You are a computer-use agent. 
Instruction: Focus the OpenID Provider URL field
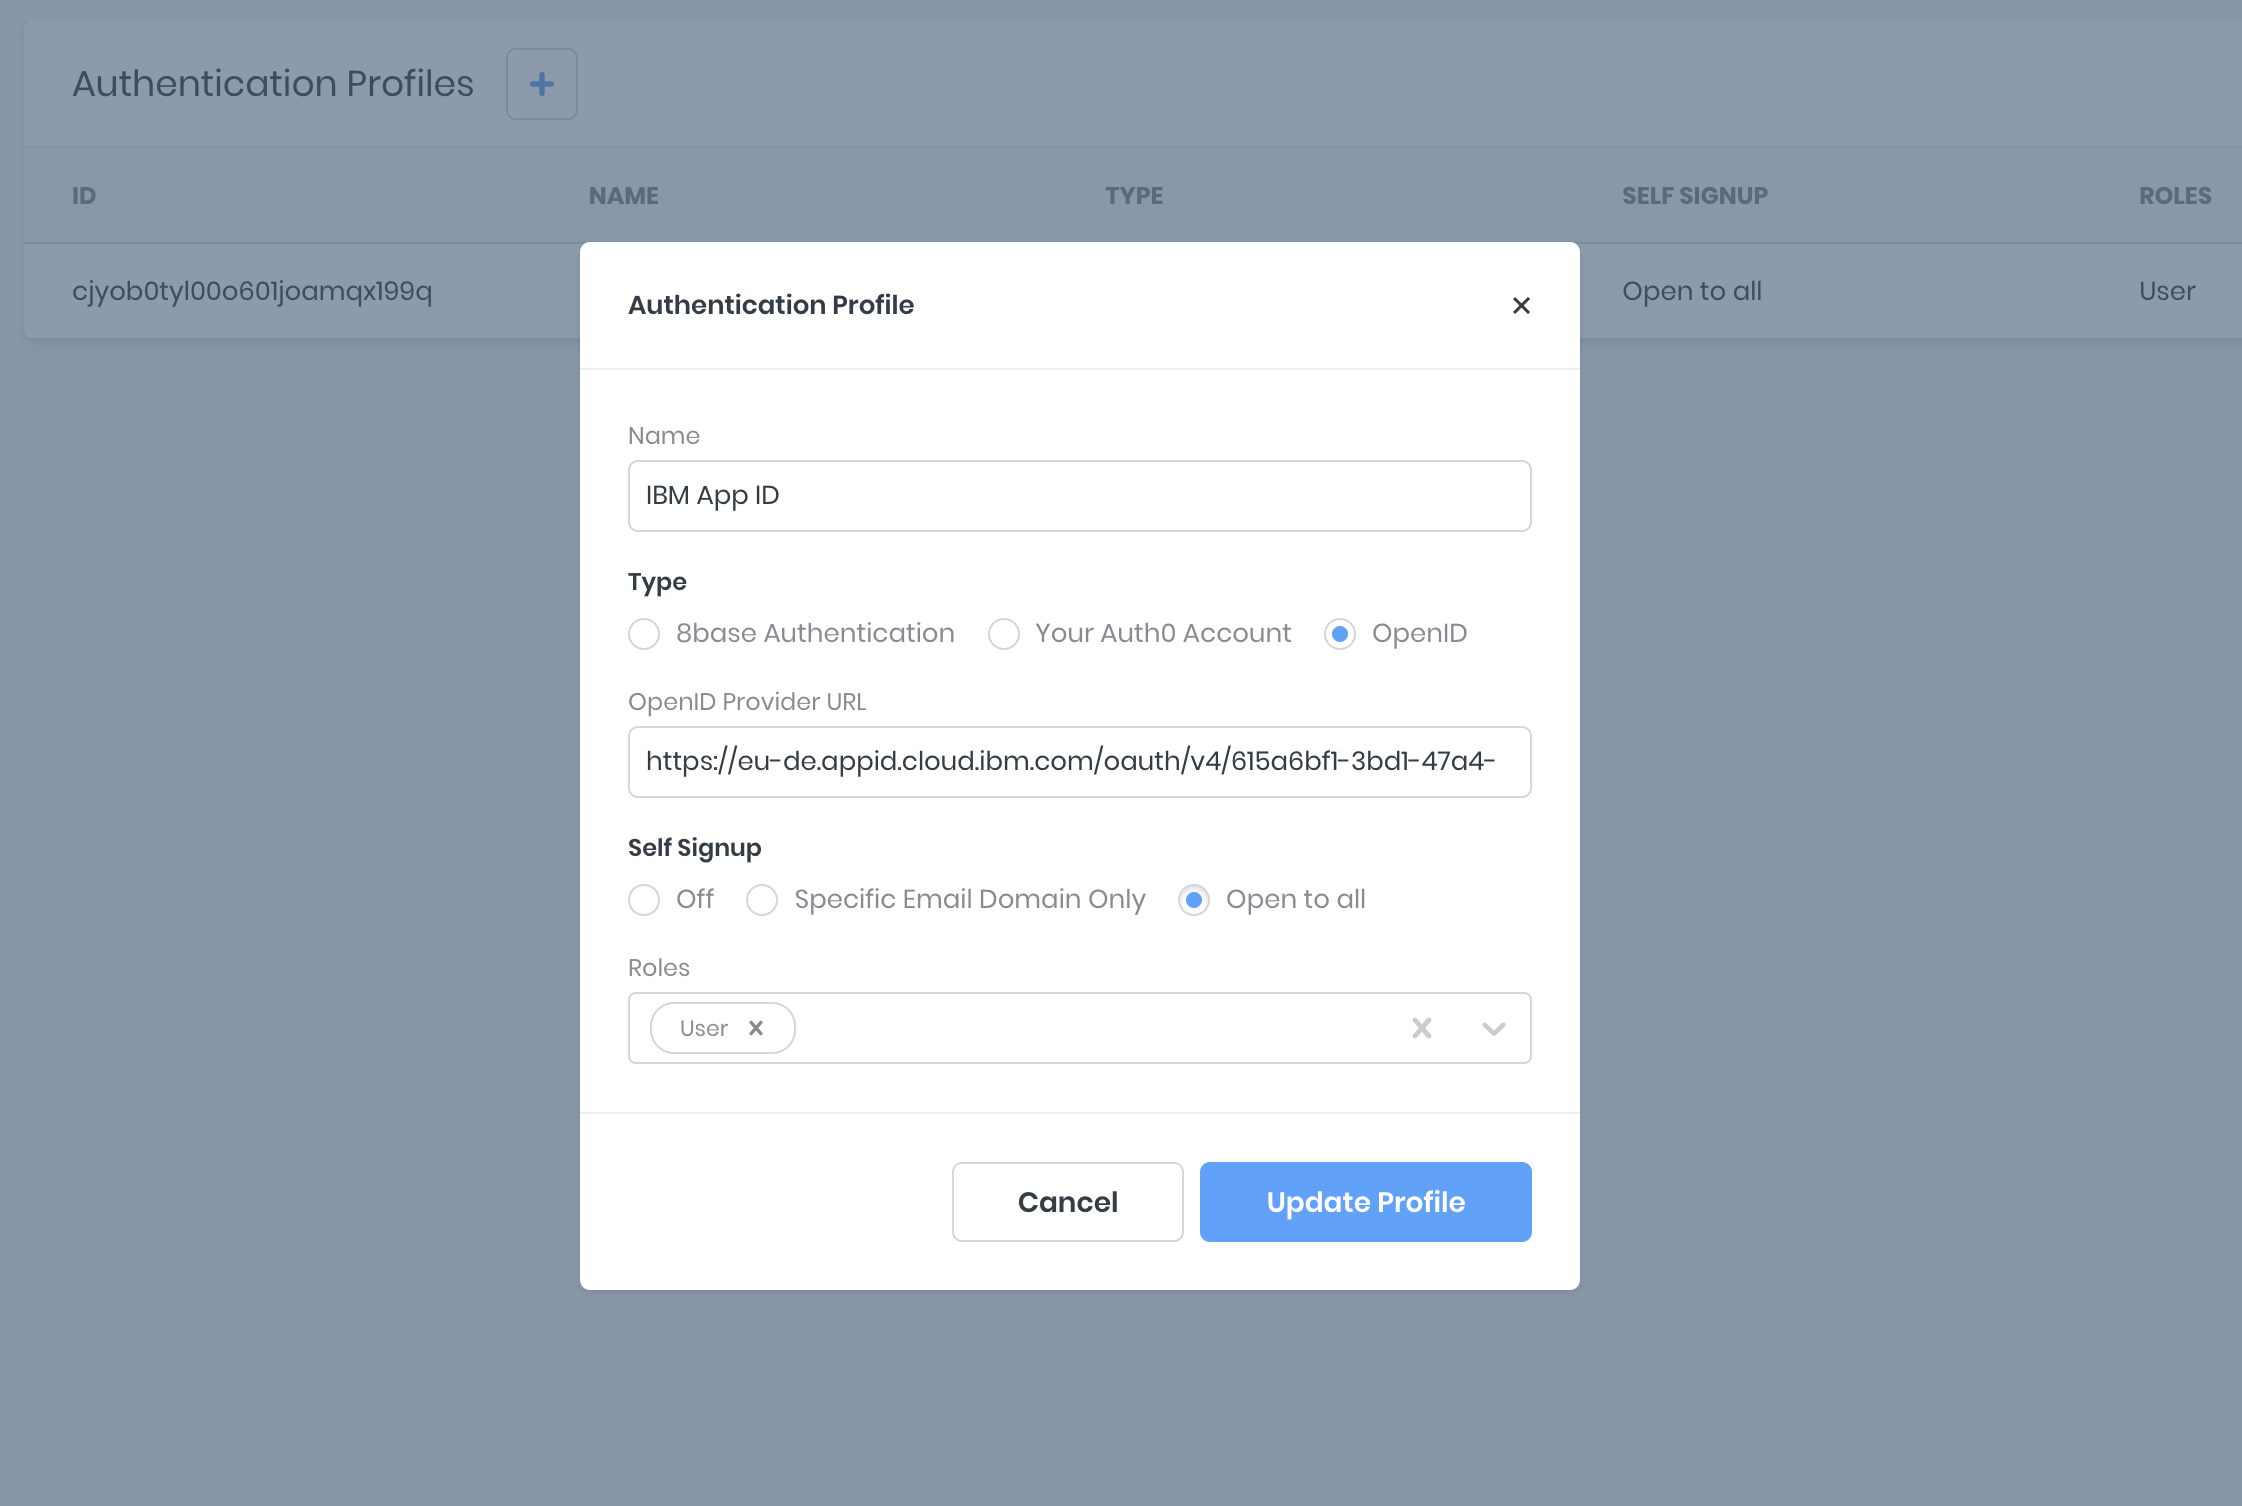point(1079,762)
